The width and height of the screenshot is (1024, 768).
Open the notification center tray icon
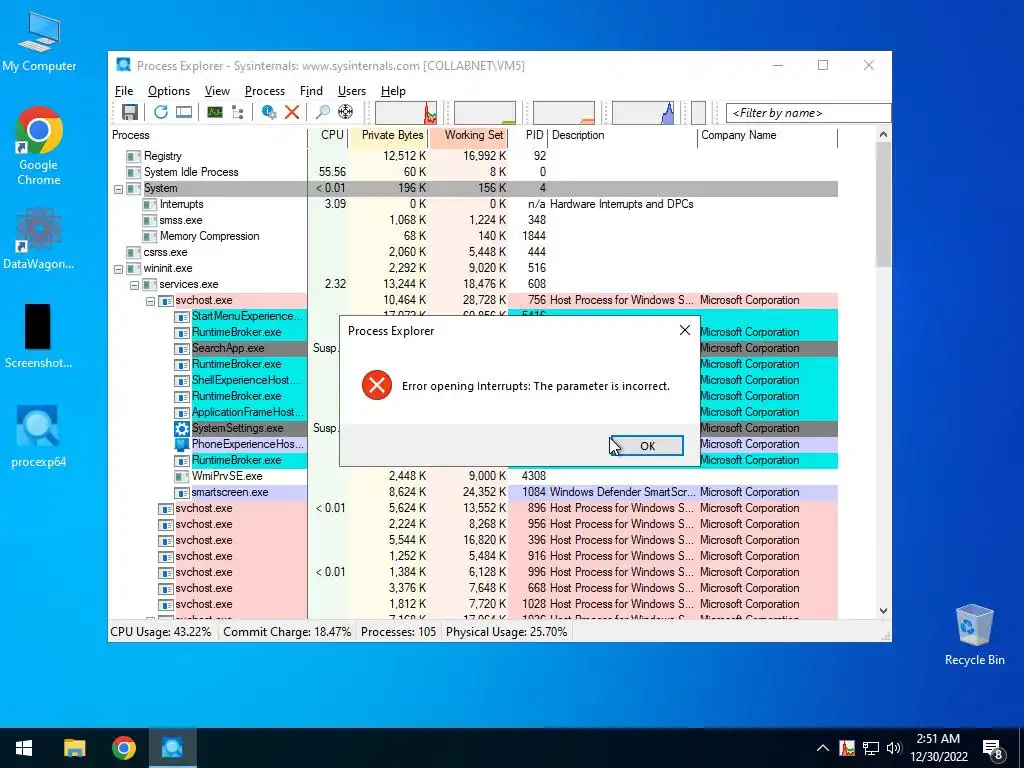tap(993, 748)
